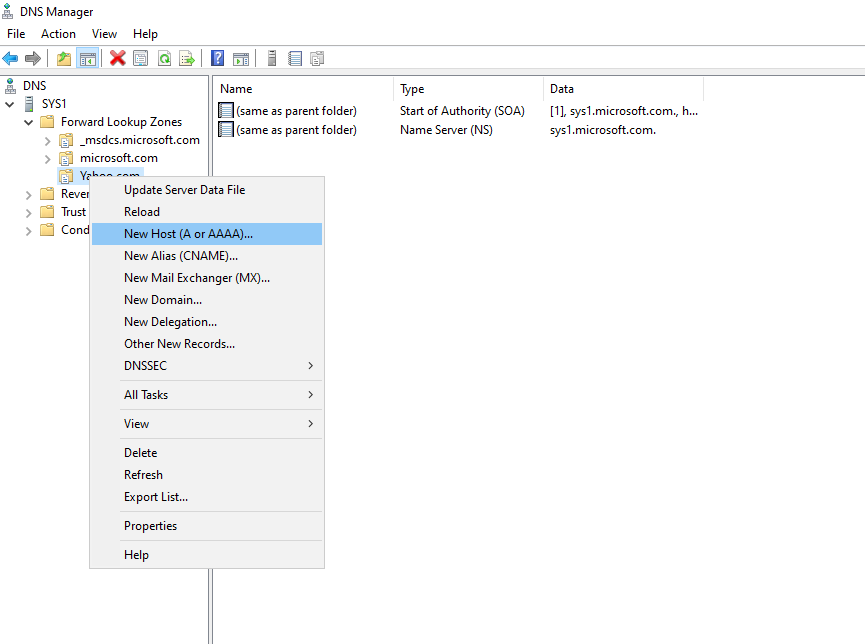This screenshot has height=644, width=865.
Task: Click the sys1.microsoft.com. data cell
Action: [602, 130]
